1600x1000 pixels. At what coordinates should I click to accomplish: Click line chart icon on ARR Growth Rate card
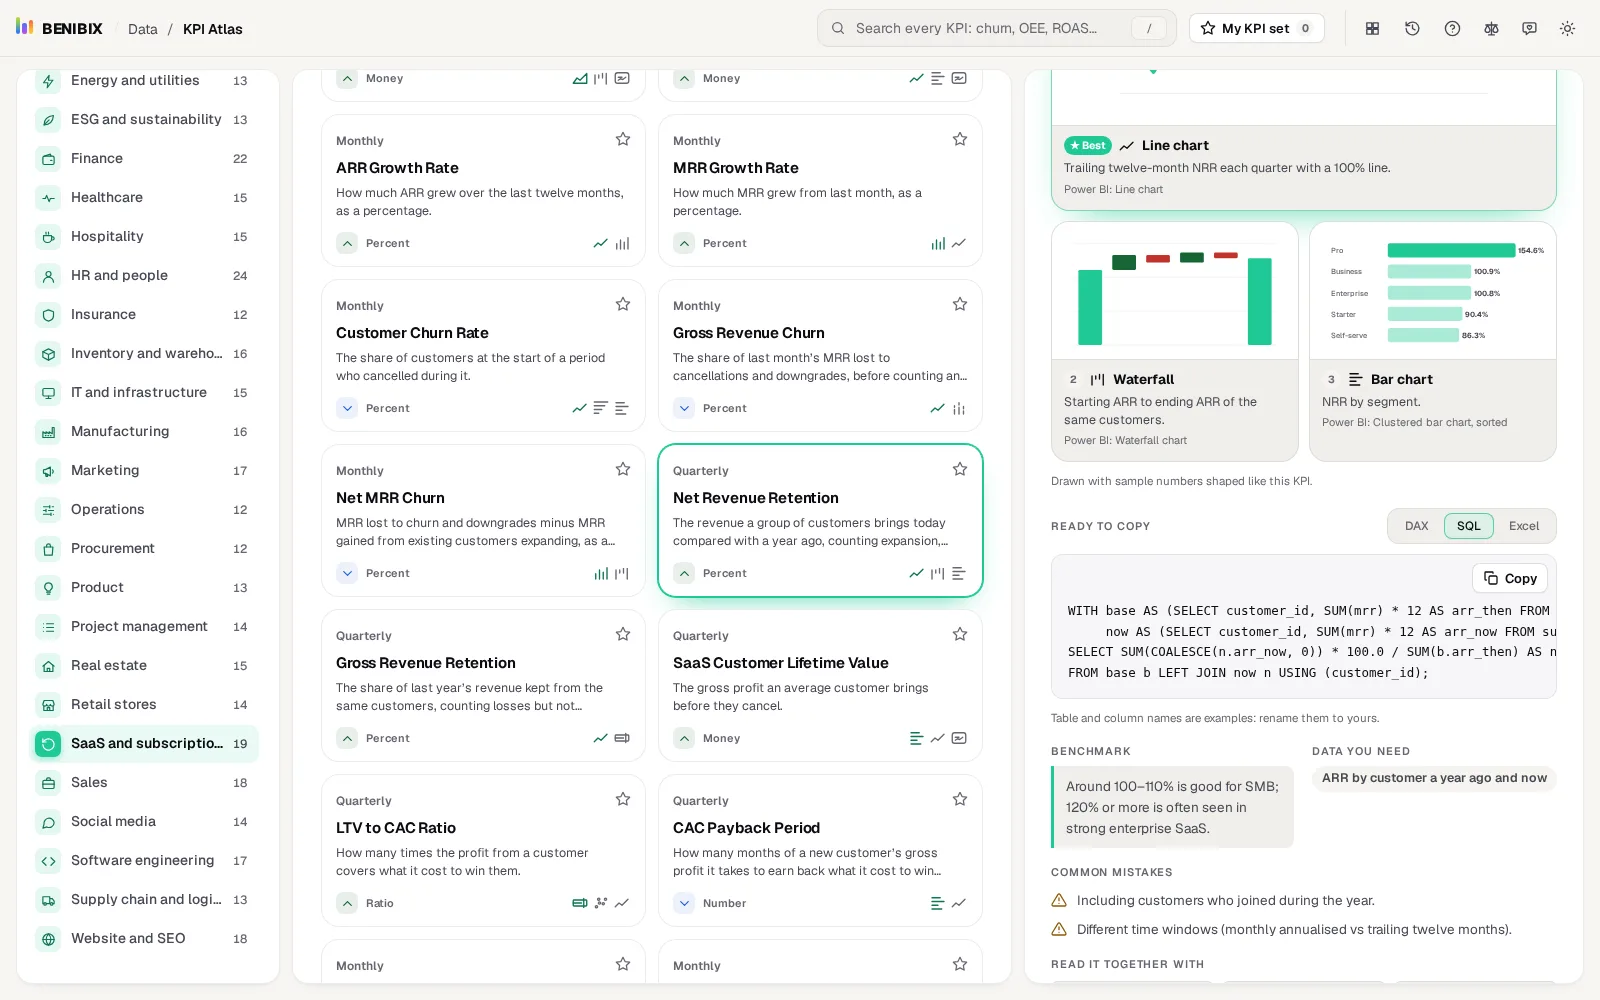(x=600, y=243)
